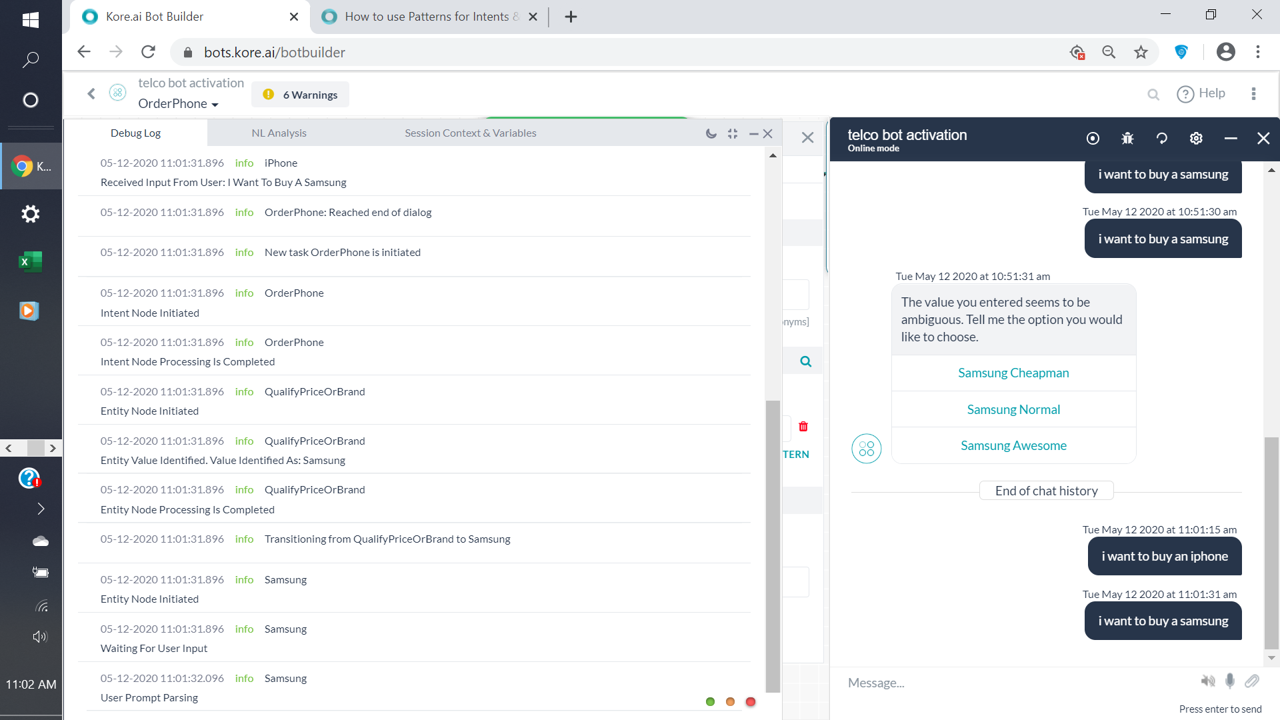Go back in the browser
The image size is (1280, 720).
point(84,52)
